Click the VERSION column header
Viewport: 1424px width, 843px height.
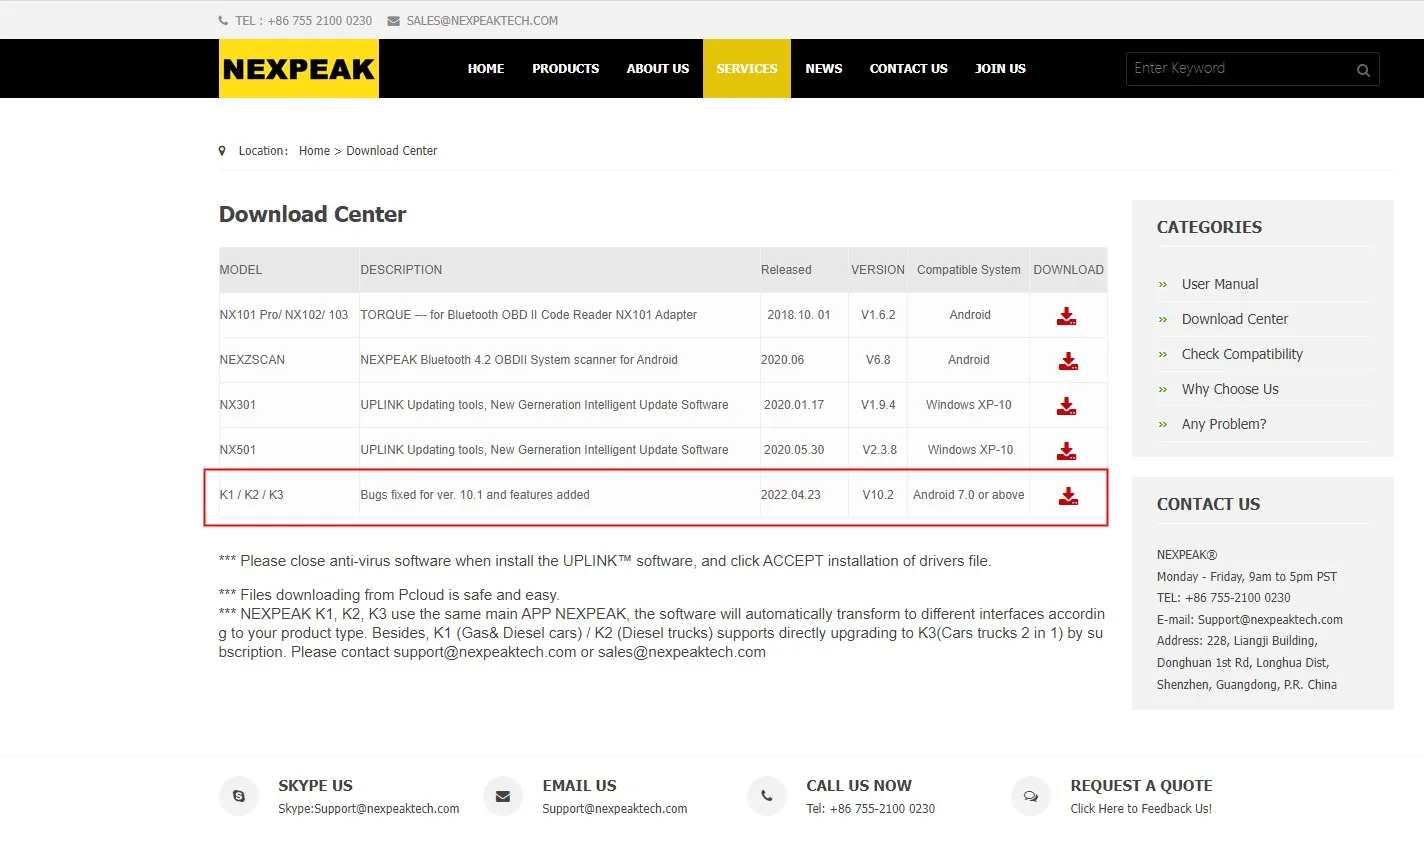pos(878,270)
